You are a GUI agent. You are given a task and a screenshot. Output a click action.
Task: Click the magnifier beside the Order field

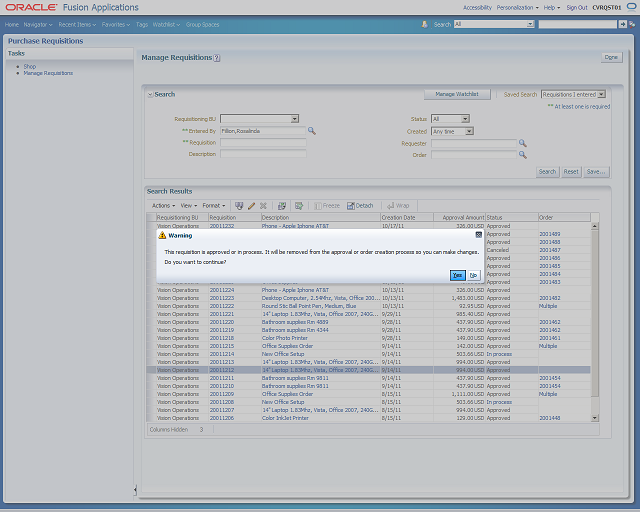click(x=522, y=155)
